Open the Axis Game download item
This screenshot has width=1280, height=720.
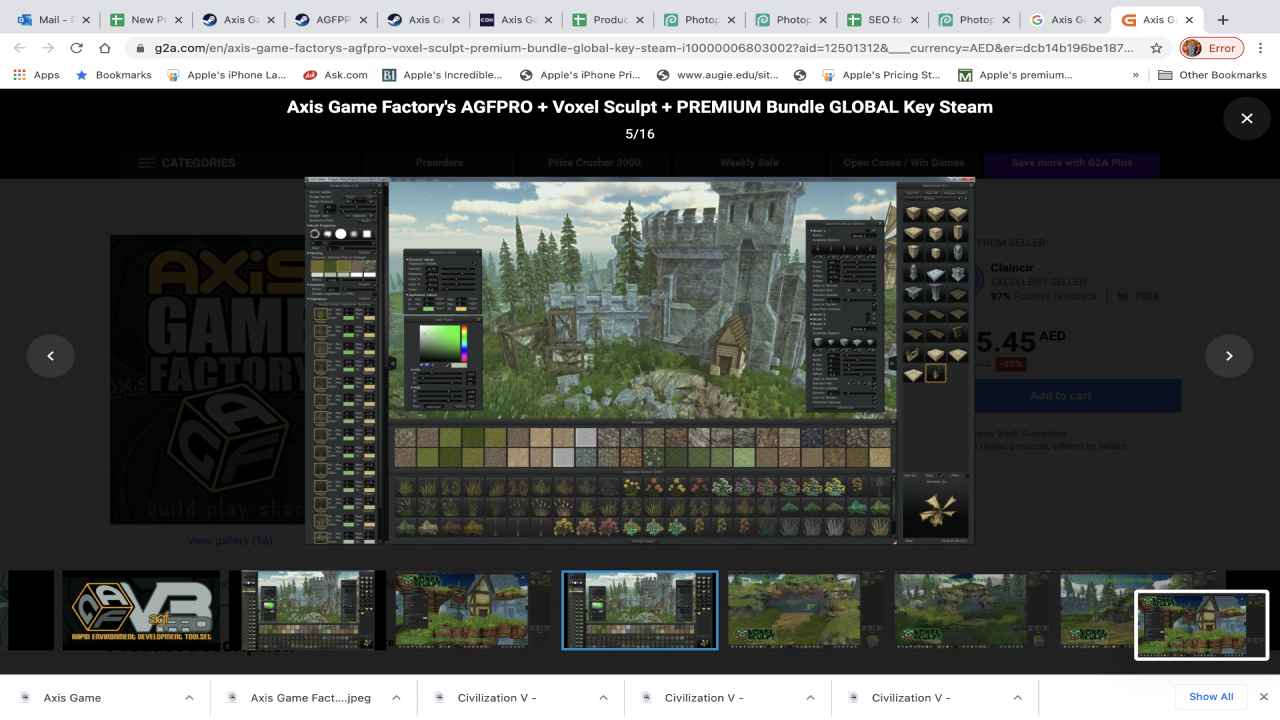[72, 697]
